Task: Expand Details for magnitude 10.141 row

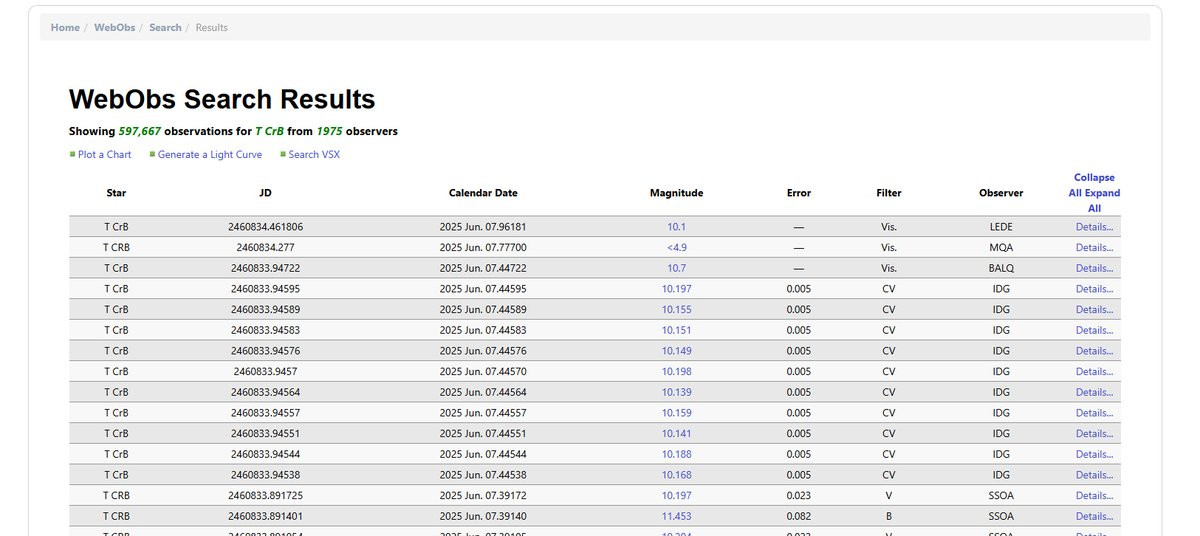Action: tap(1094, 433)
